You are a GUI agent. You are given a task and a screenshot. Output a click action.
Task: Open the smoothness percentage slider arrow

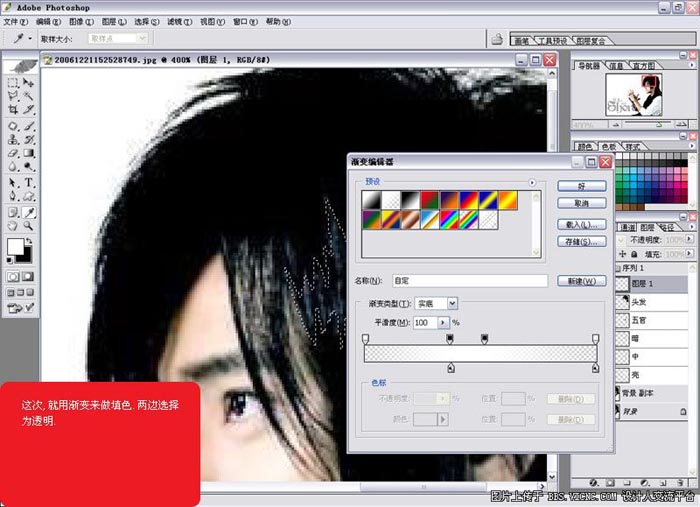pos(442,323)
